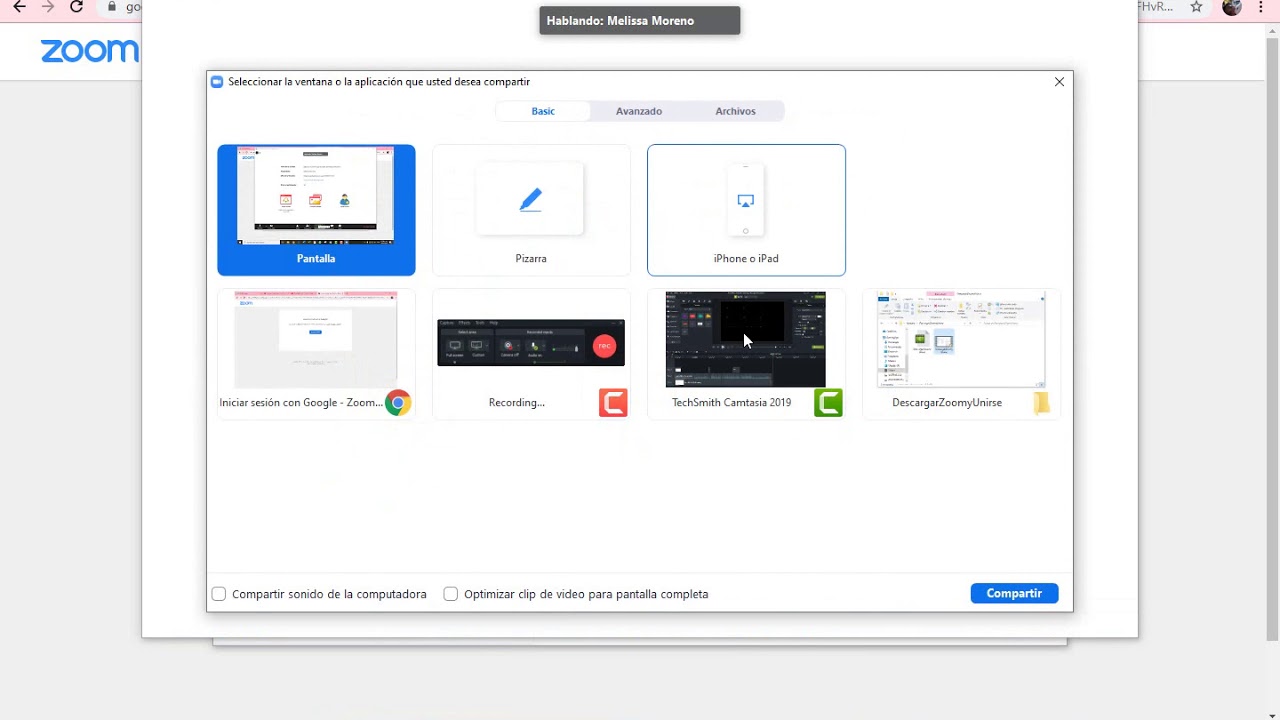
Task: Close the share selection dialog
Action: pyautogui.click(x=1059, y=82)
